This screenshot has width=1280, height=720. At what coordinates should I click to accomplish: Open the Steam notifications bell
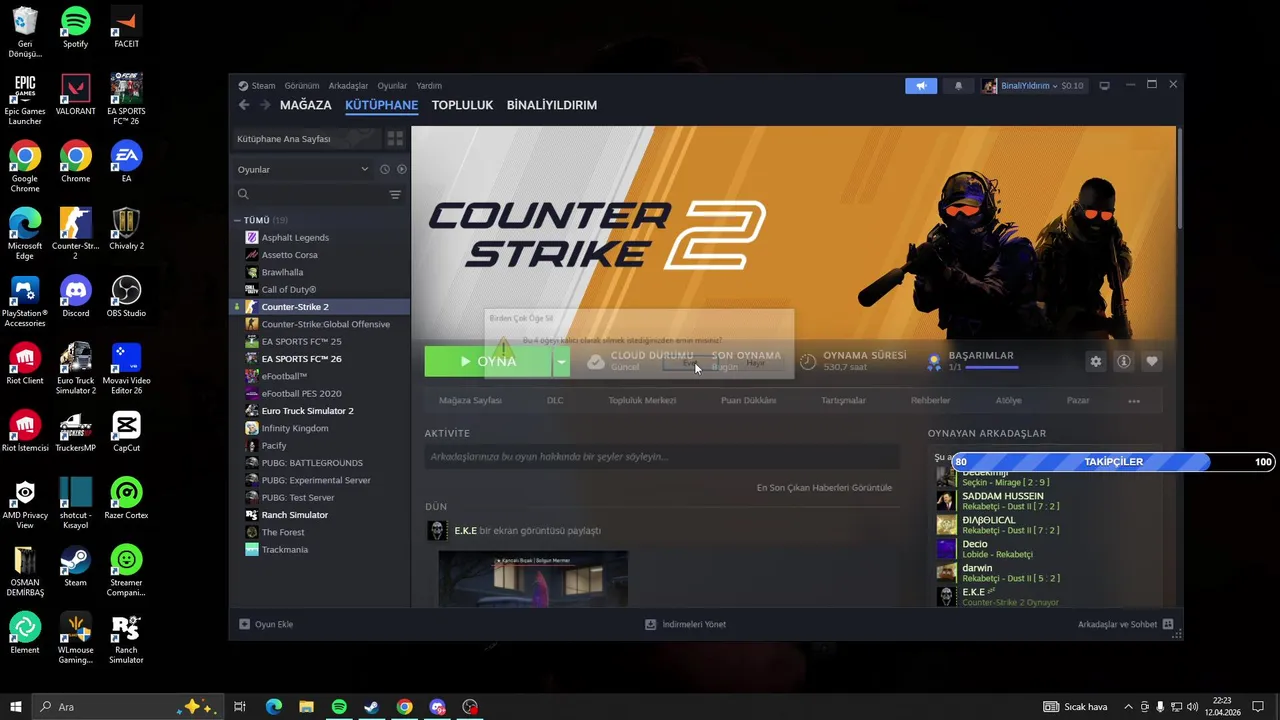click(x=958, y=86)
